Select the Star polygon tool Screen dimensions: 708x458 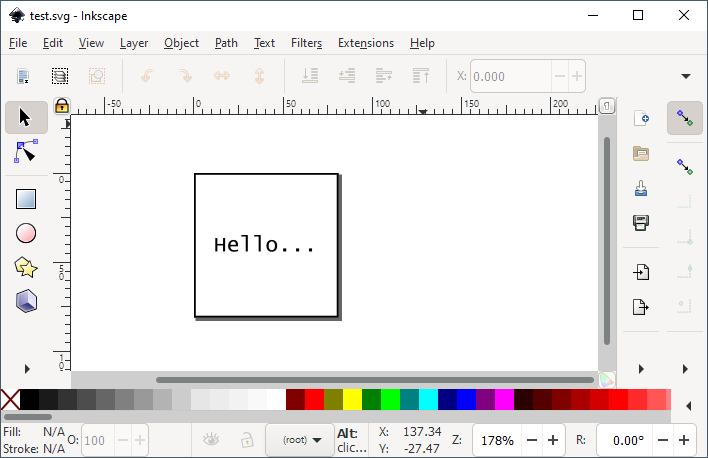pyautogui.click(x=26, y=267)
